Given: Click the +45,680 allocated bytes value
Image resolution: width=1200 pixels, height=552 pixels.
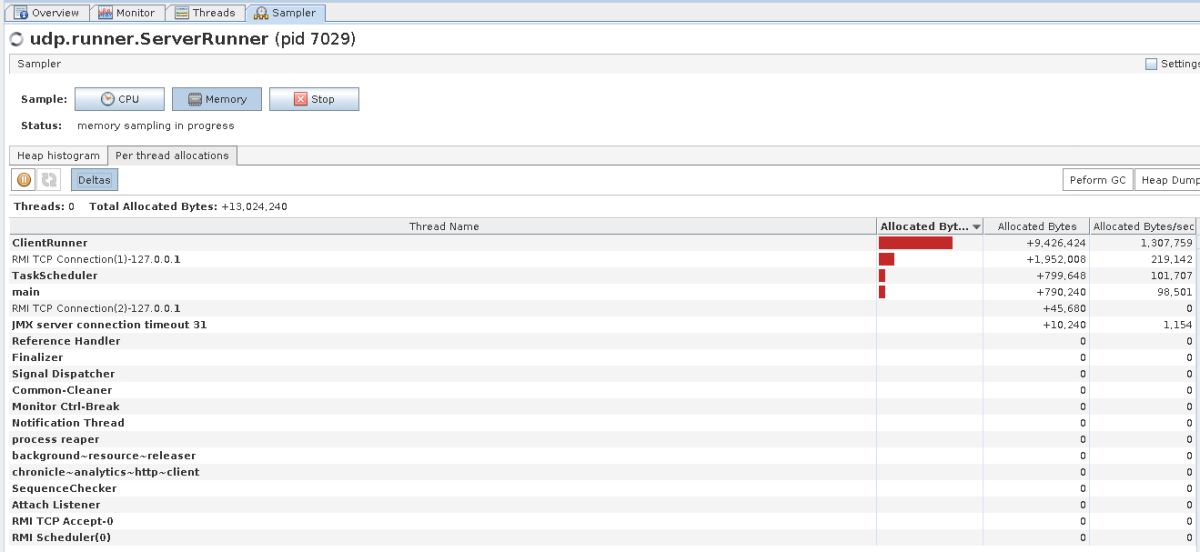Looking at the screenshot, I should coord(1064,308).
